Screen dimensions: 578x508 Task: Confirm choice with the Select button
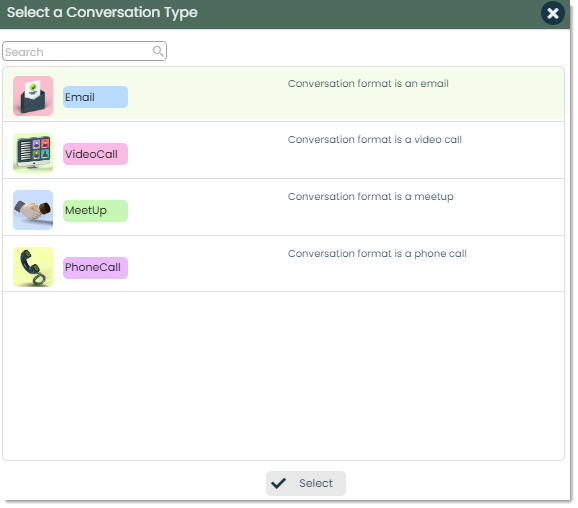pyautogui.click(x=306, y=483)
